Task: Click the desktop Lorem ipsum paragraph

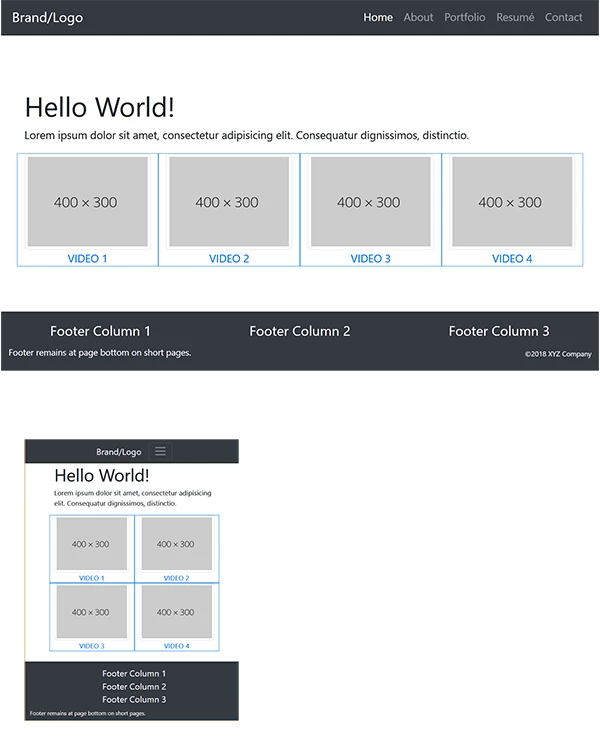Action: tap(247, 135)
